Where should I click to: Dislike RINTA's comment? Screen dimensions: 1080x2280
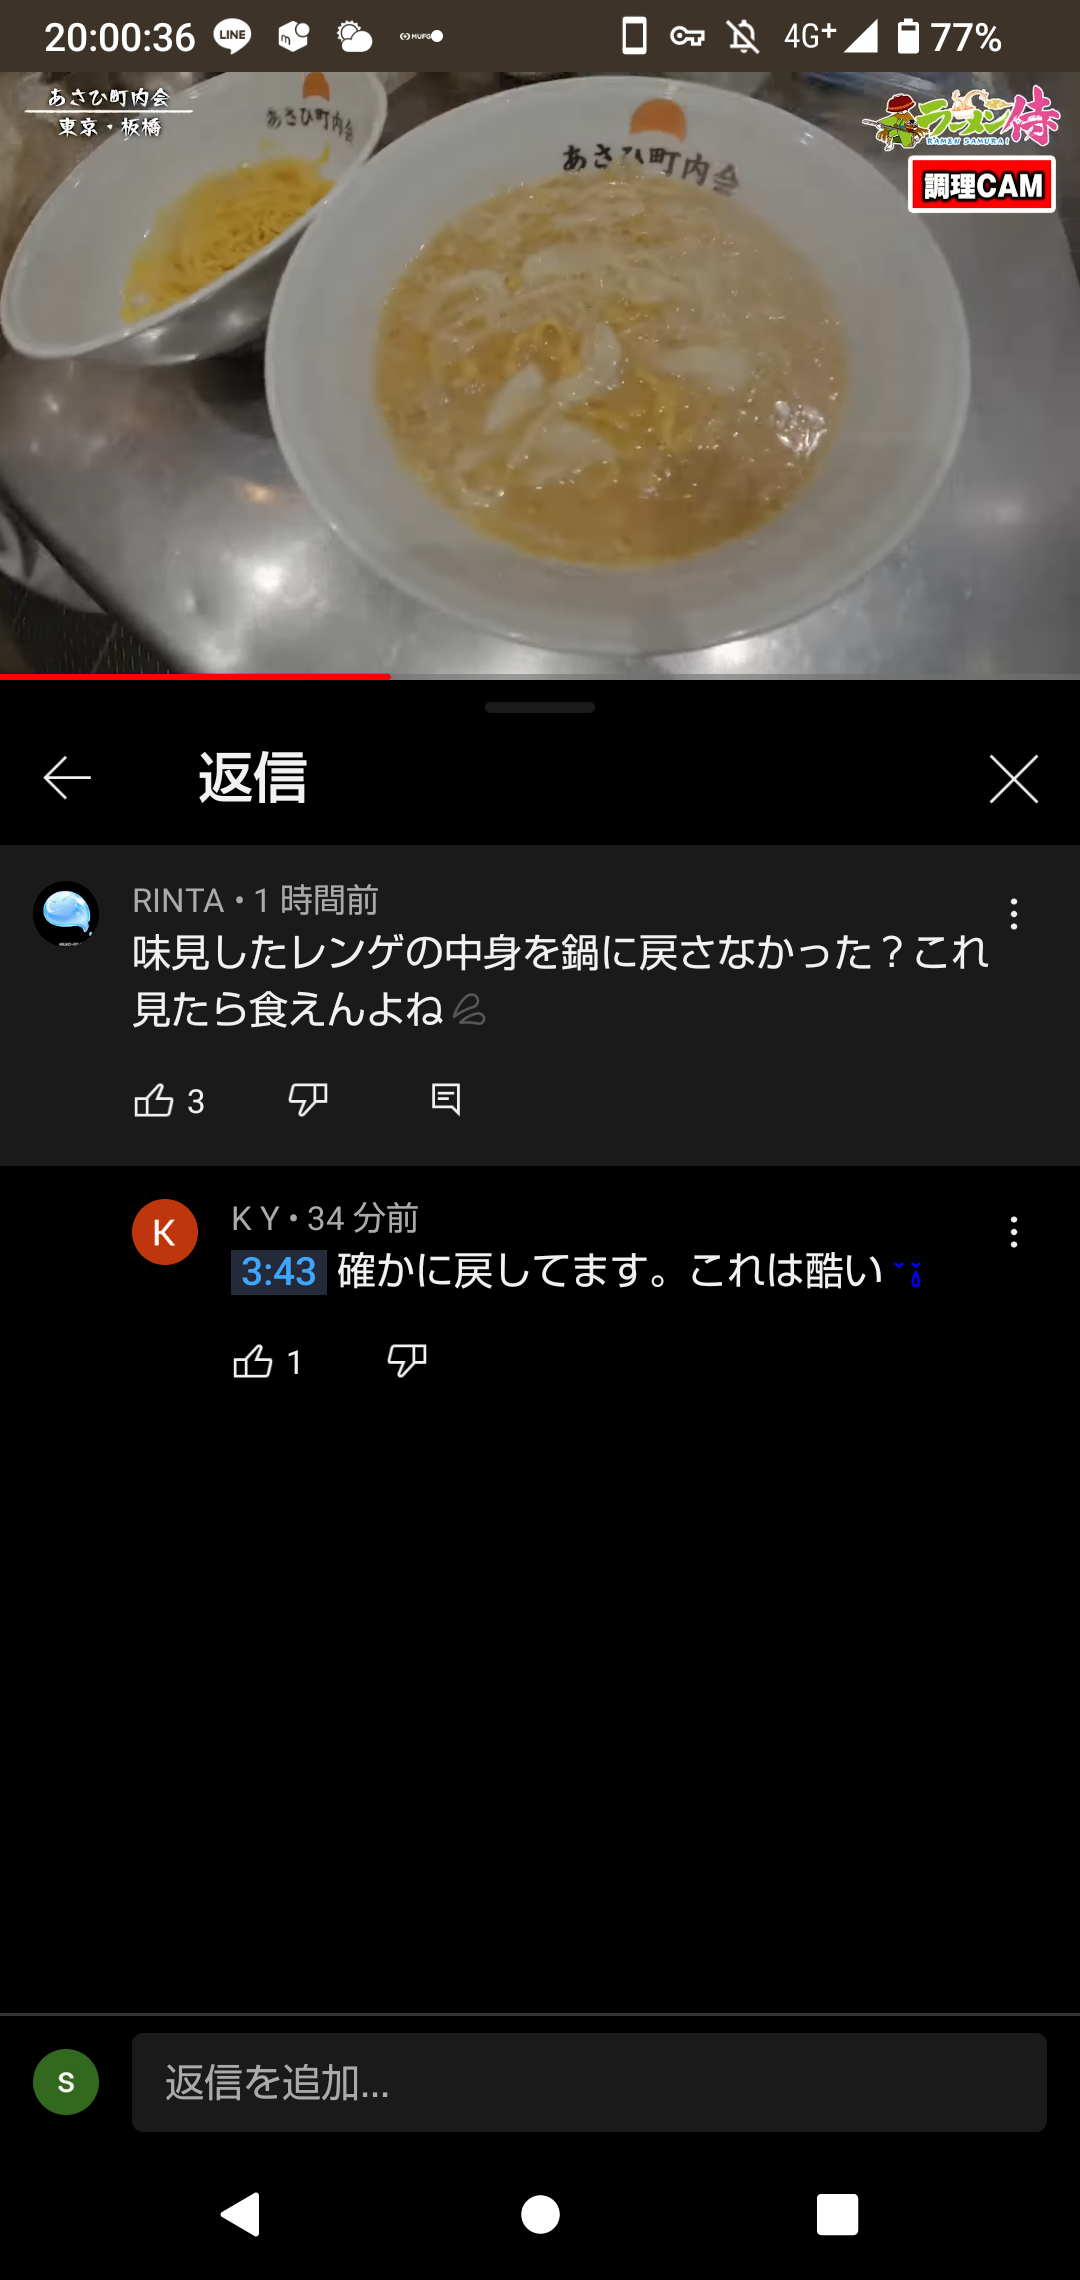[307, 1100]
